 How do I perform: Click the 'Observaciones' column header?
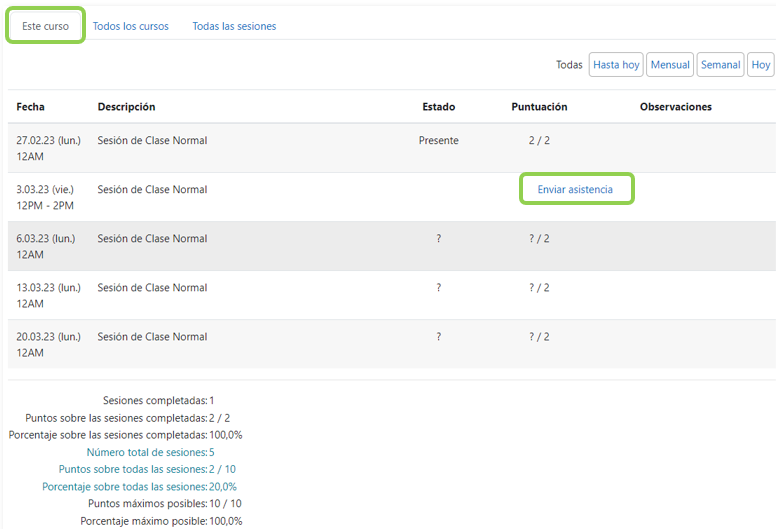point(675,107)
